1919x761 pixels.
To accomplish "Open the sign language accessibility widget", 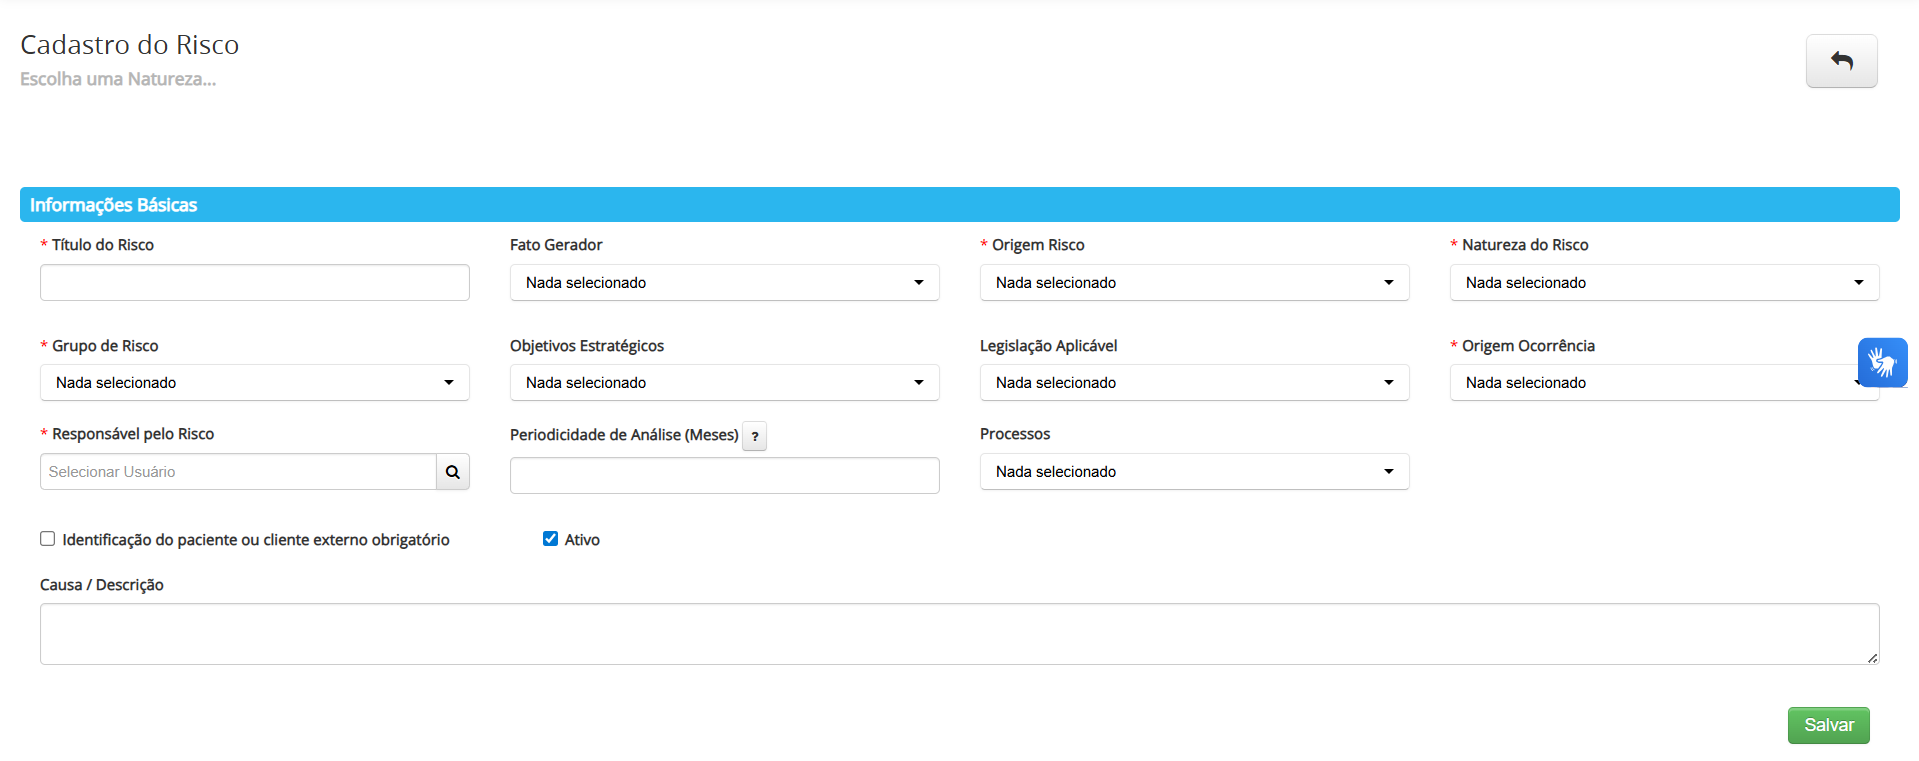I will point(1882,362).
